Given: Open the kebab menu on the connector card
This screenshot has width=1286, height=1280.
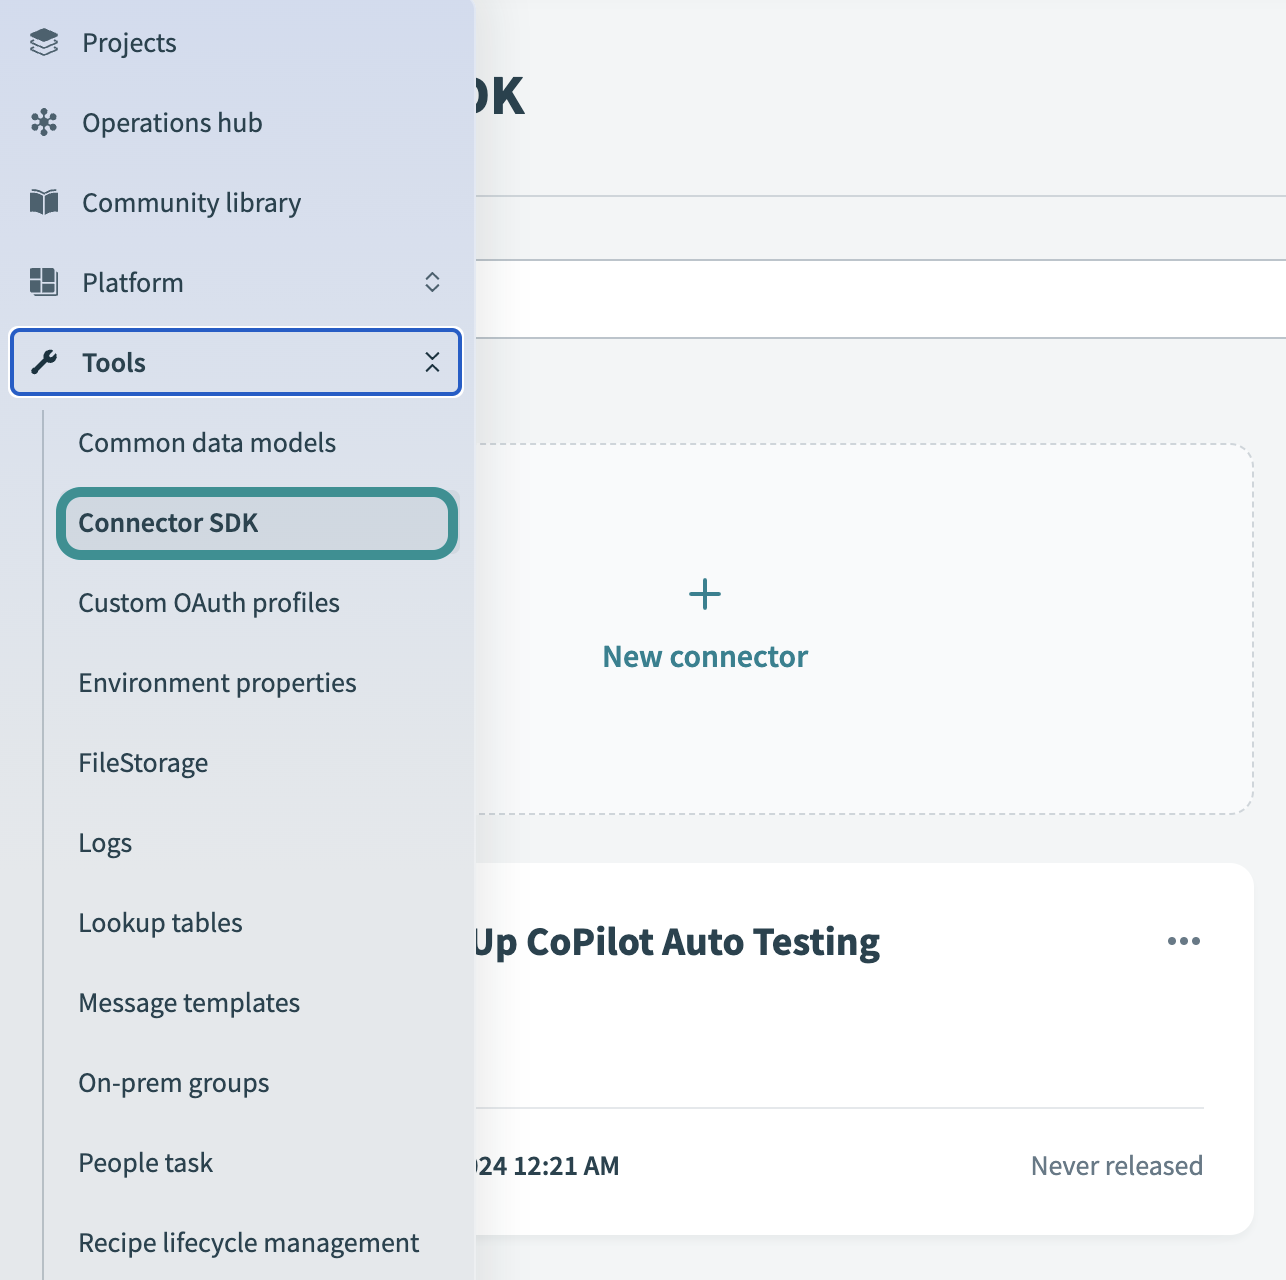Looking at the screenshot, I should tap(1183, 940).
